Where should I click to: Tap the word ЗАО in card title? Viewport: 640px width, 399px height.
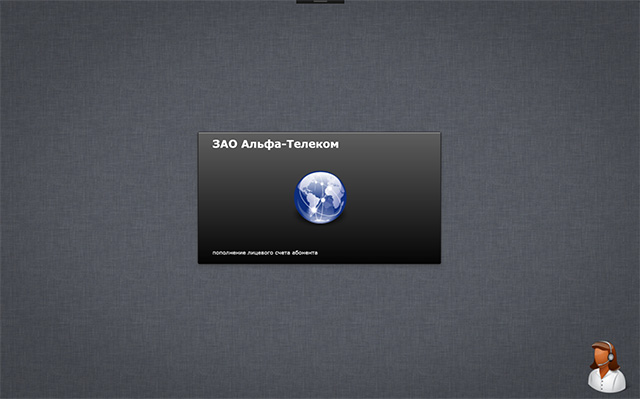(x=224, y=144)
